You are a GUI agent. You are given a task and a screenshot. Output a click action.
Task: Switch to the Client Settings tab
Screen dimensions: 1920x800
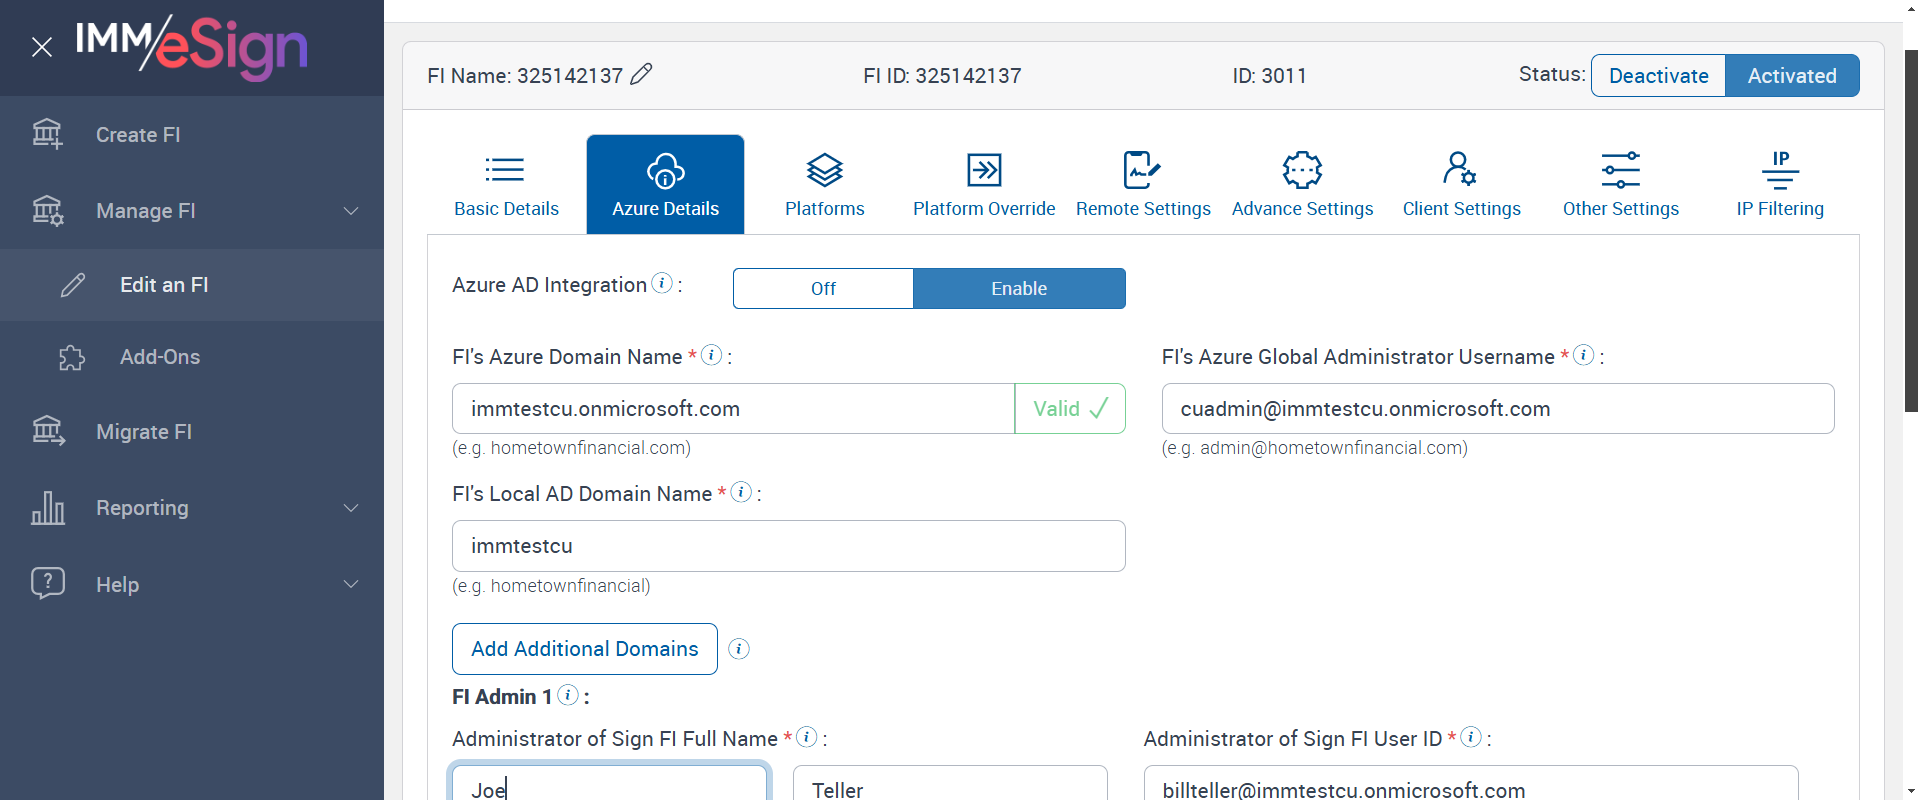tap(1462, 185)
